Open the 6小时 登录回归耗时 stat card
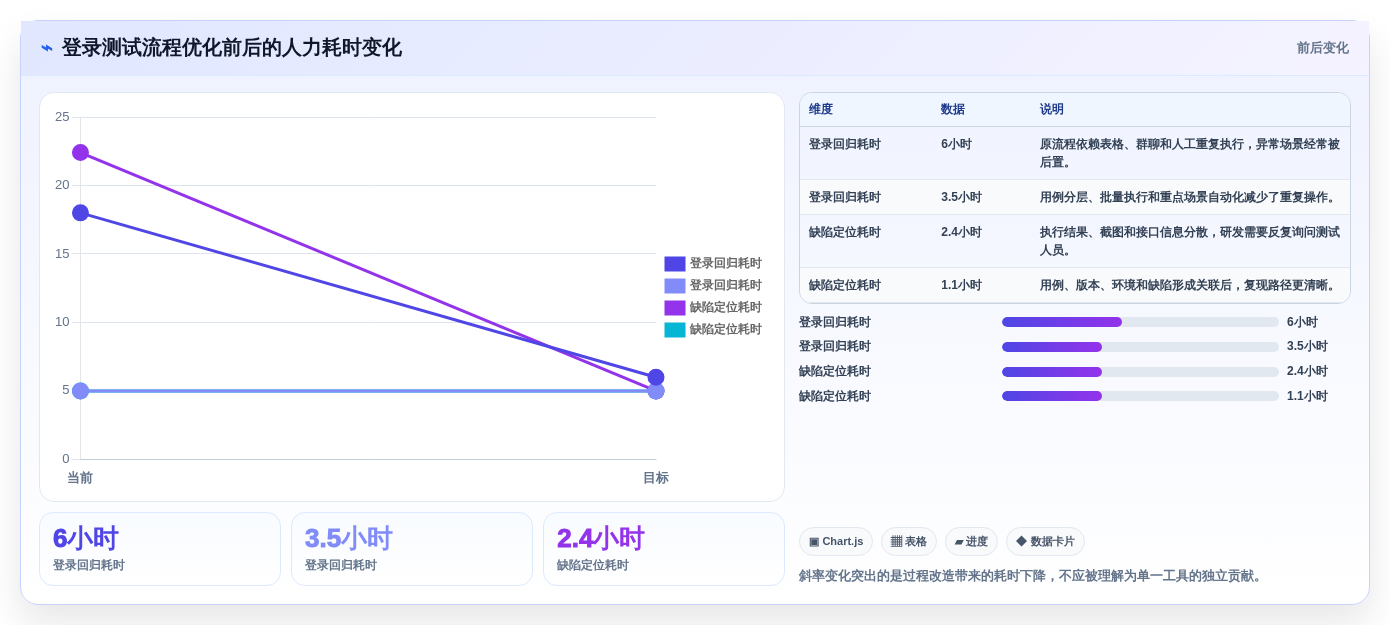The image size is (1390, 625). coord(160,549)
